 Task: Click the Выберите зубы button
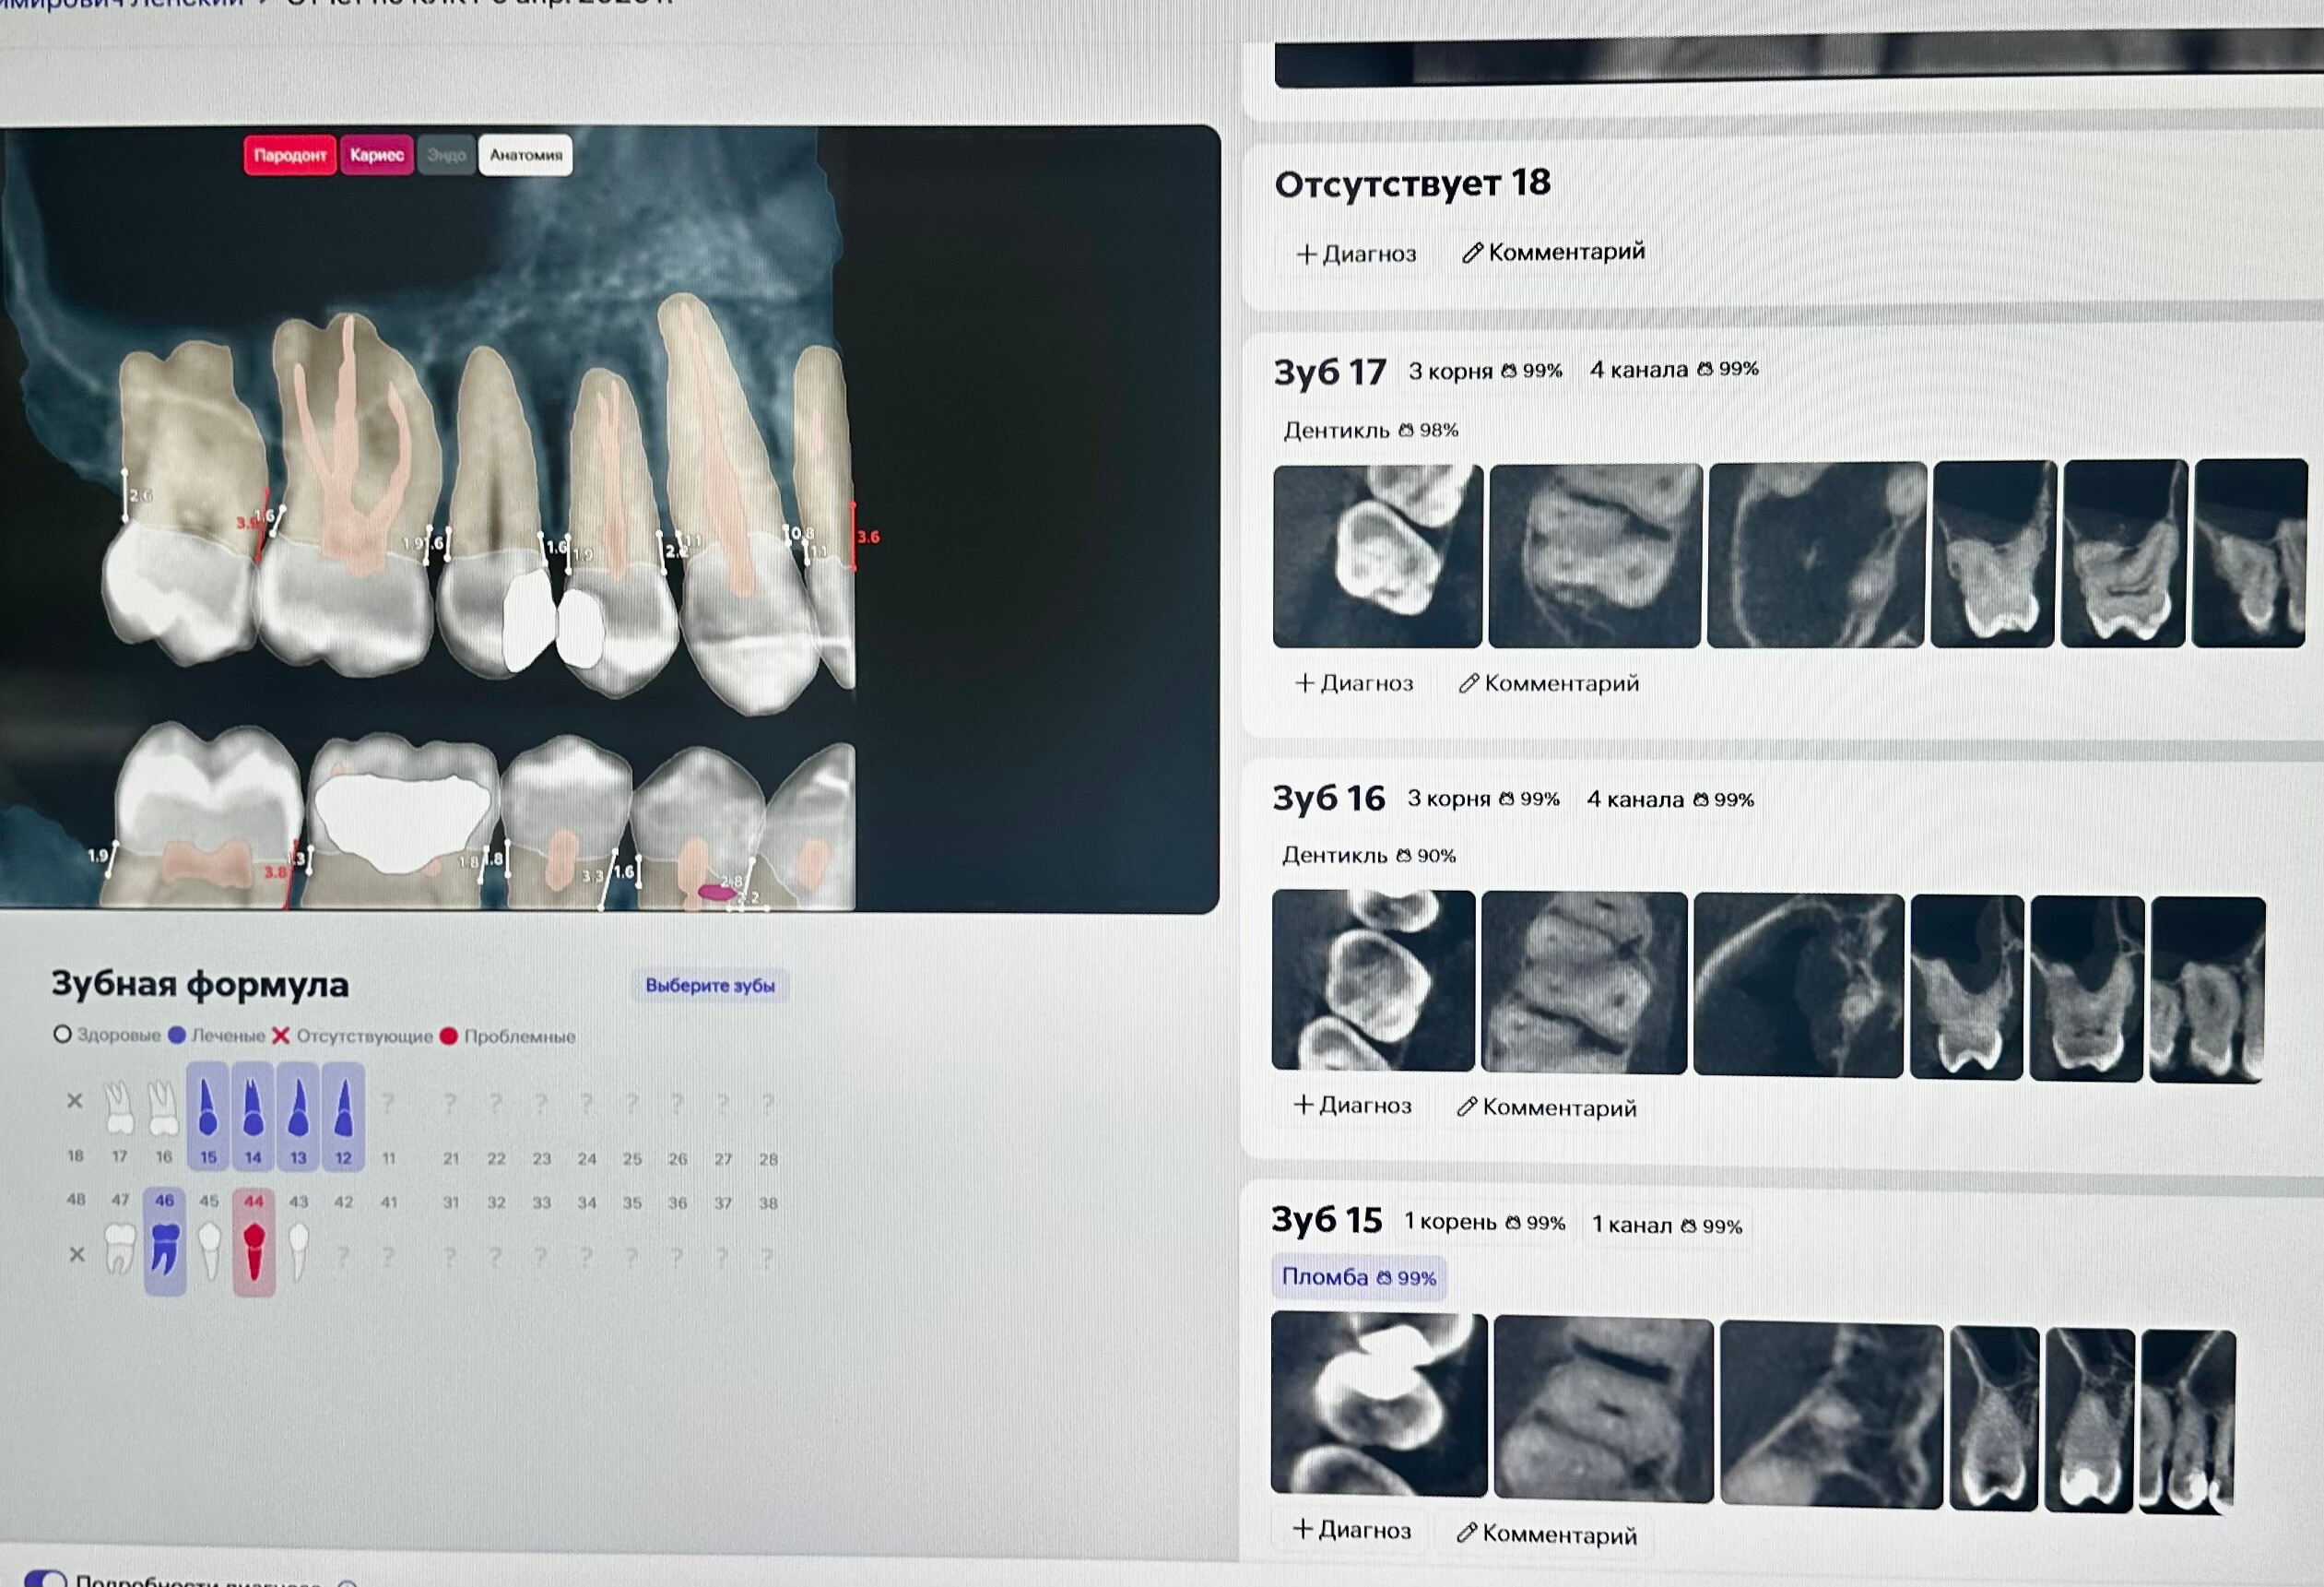[709, 985]
